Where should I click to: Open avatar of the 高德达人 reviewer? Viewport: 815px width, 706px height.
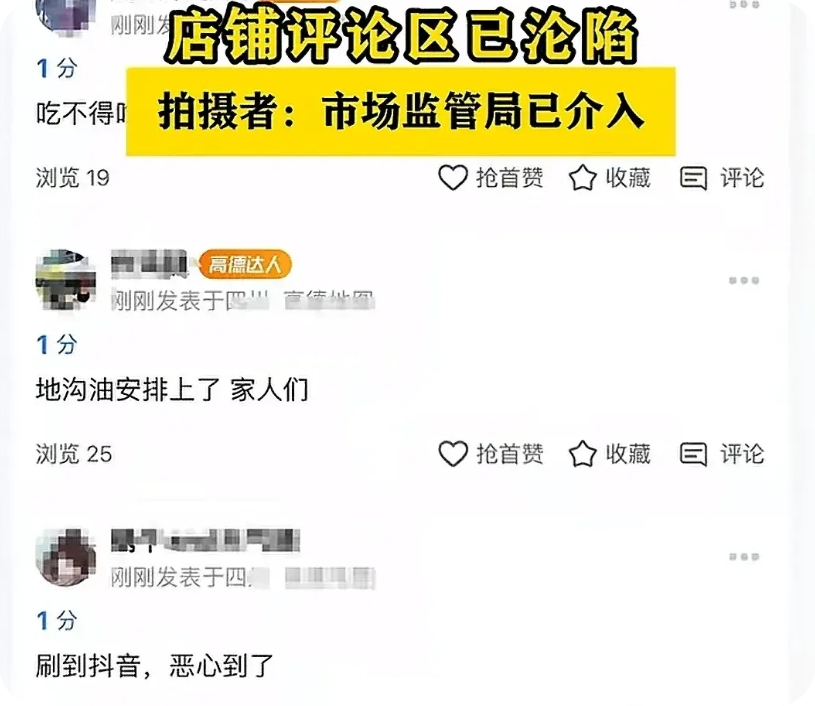point(65,280)
